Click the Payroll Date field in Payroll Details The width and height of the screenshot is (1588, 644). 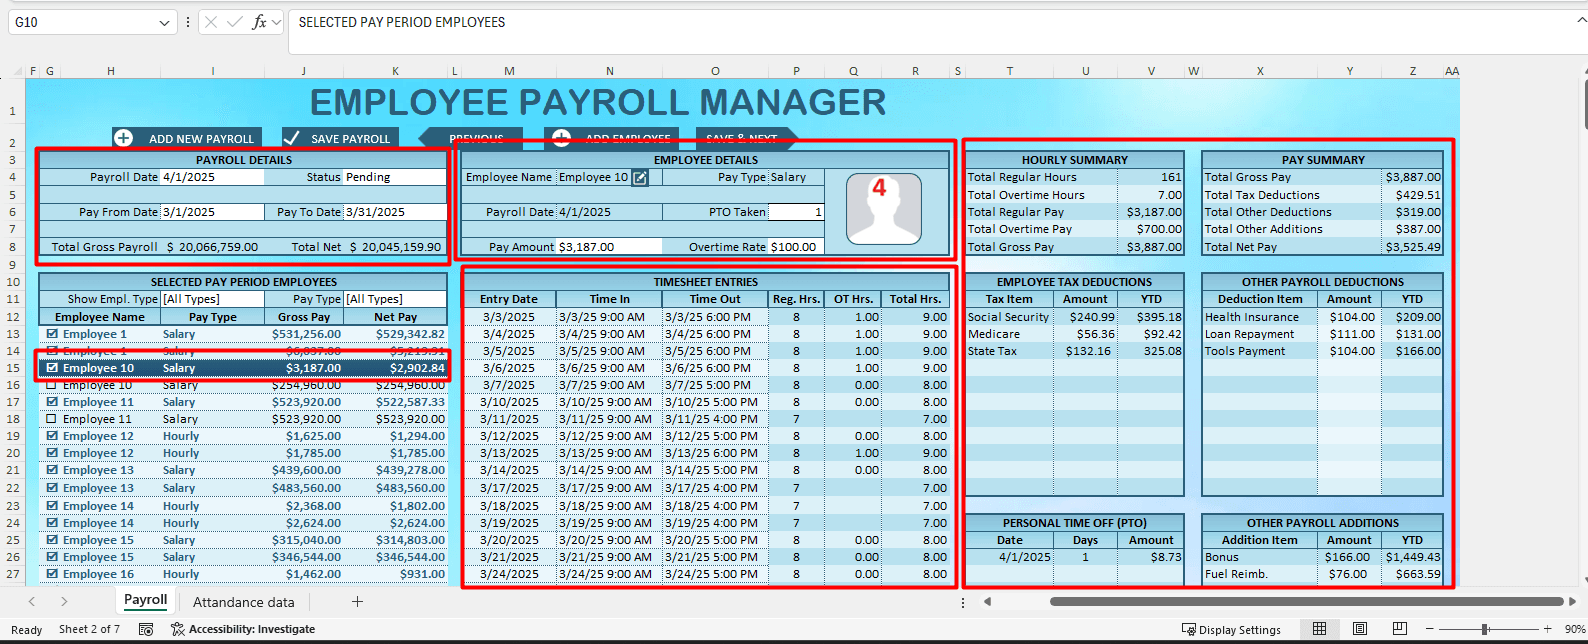point(212,177)
